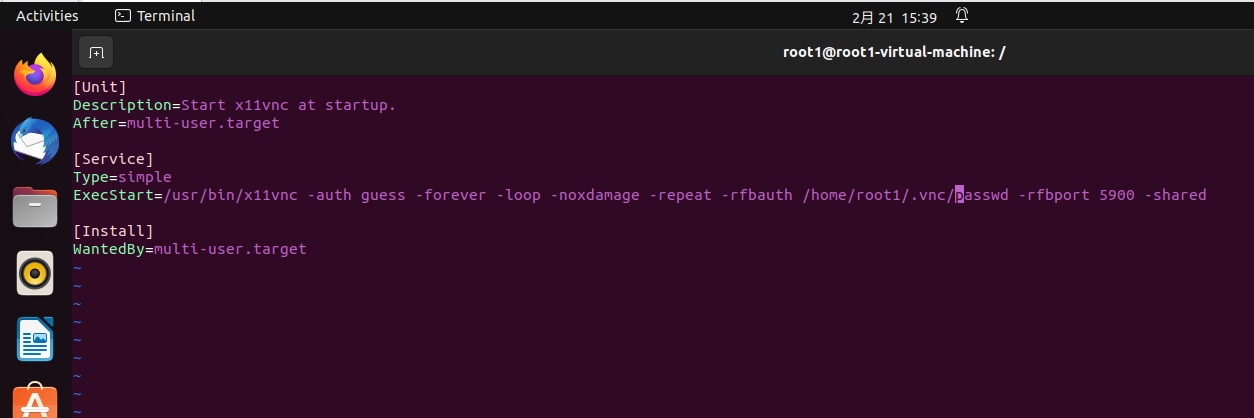Screen dimensions: 1254x418
Task: Click the WantedBy=multi-user.target line
Action: (x=189, y=249)
